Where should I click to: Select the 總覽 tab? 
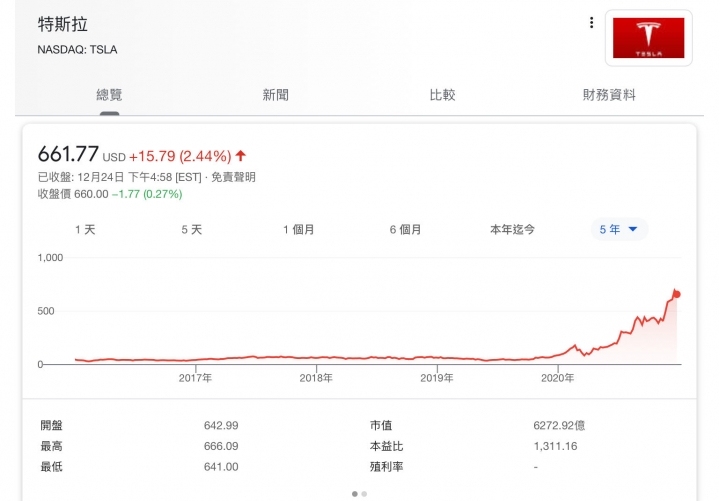[x=109, y=95]
